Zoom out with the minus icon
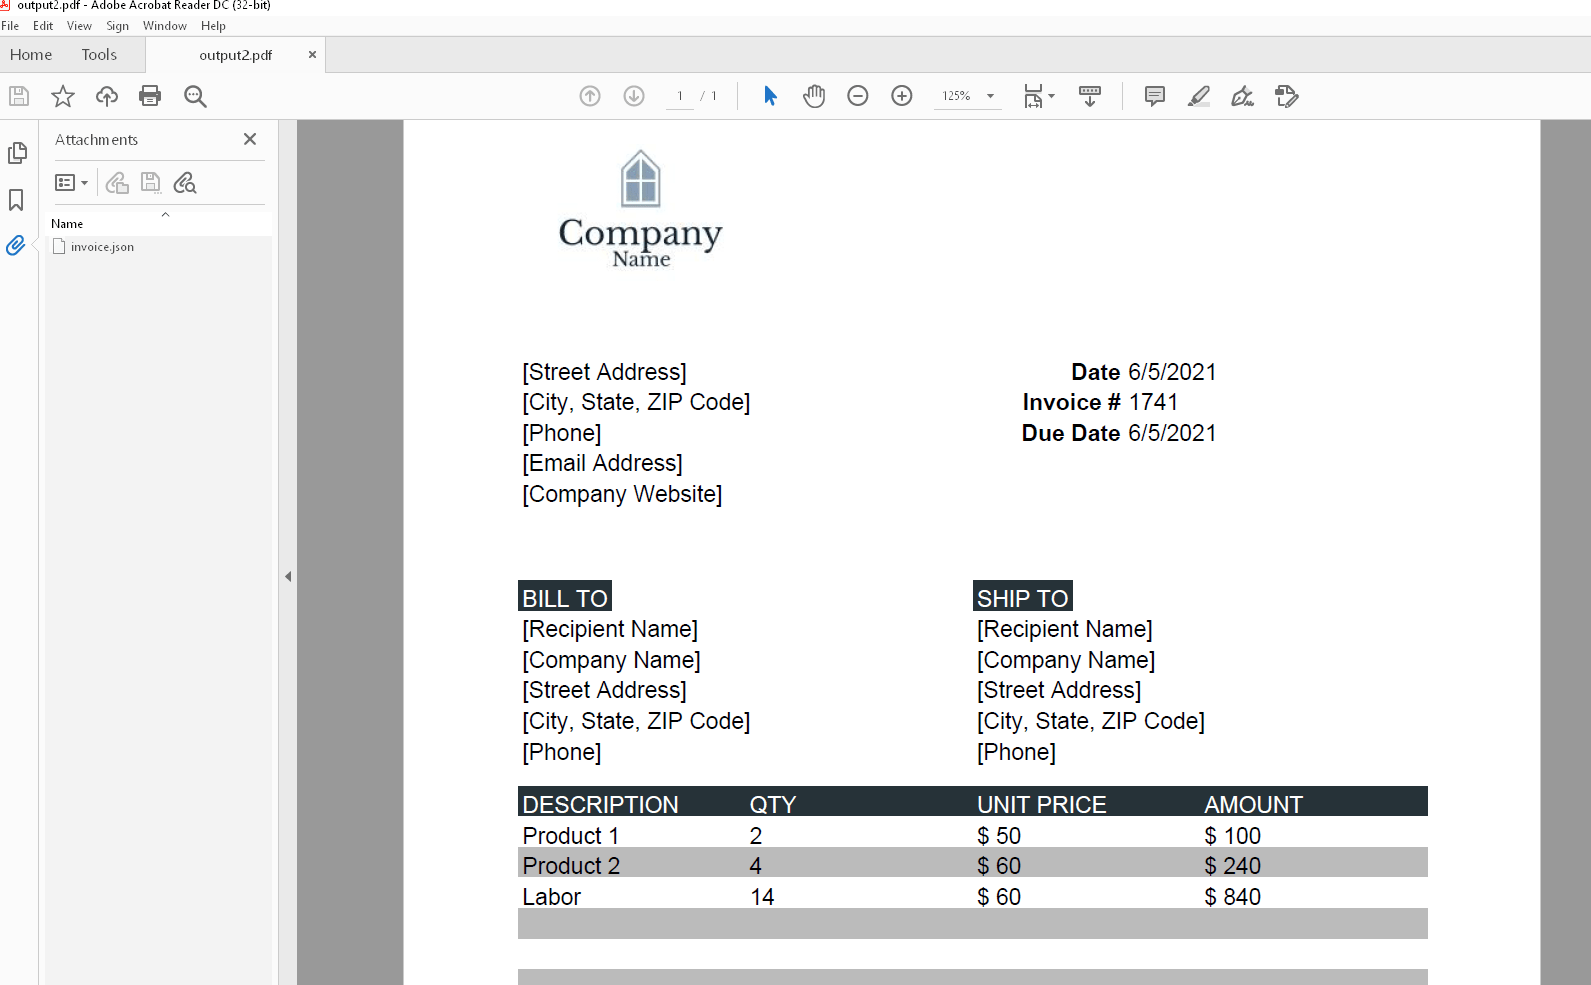The image size is (1591, 985). 858,96
